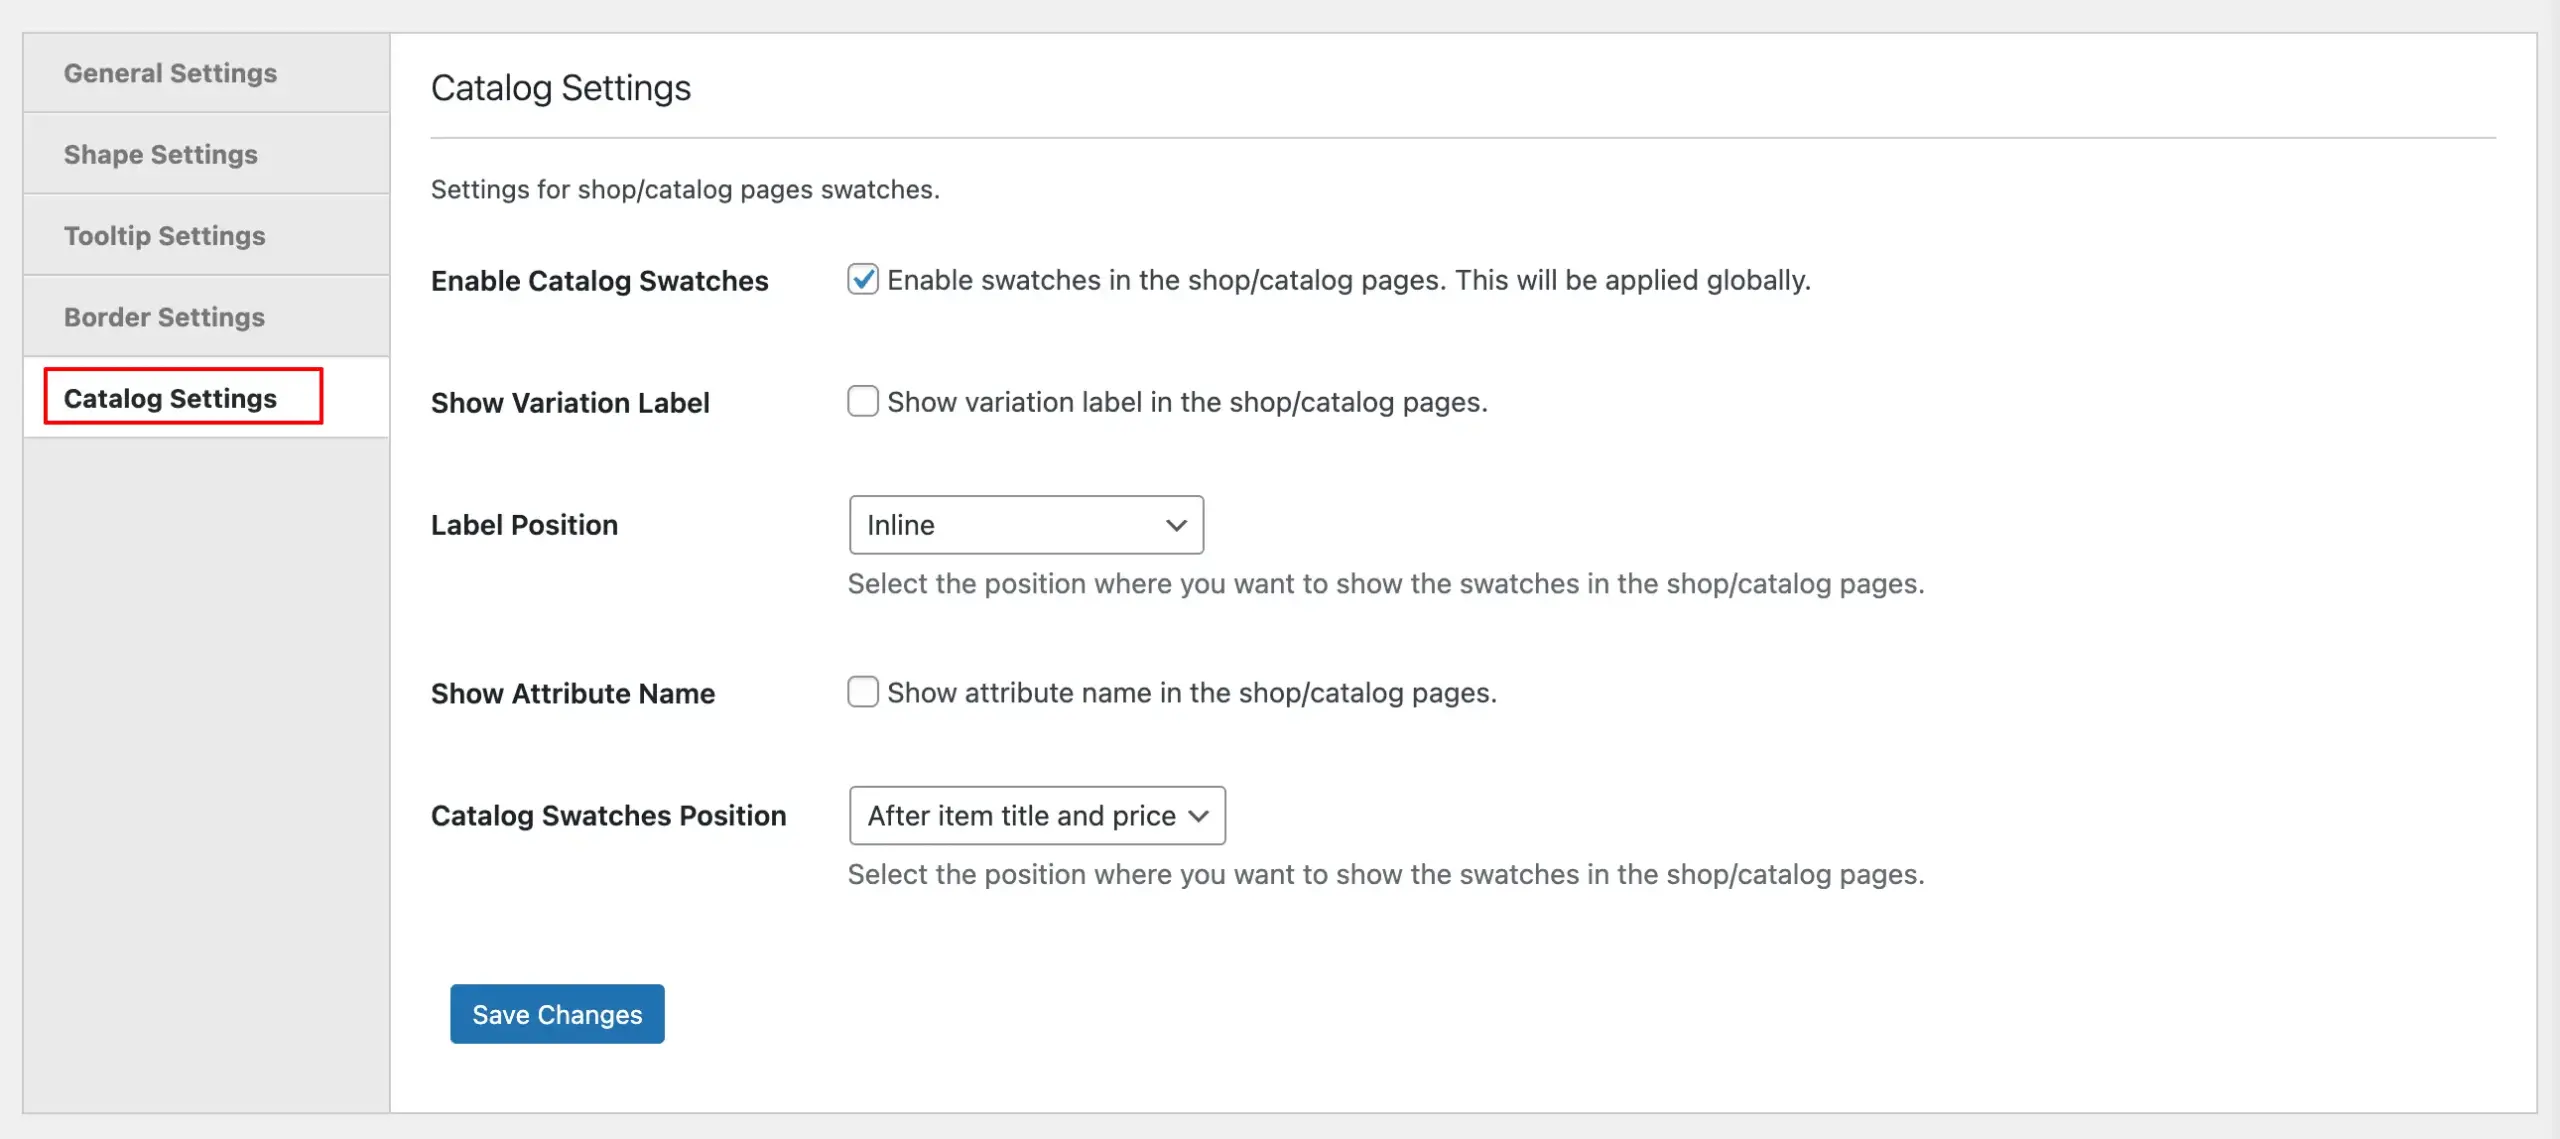Switch to the Shape Settings tab
This screenshot has height=1139, width=2560.
point(160,154)
